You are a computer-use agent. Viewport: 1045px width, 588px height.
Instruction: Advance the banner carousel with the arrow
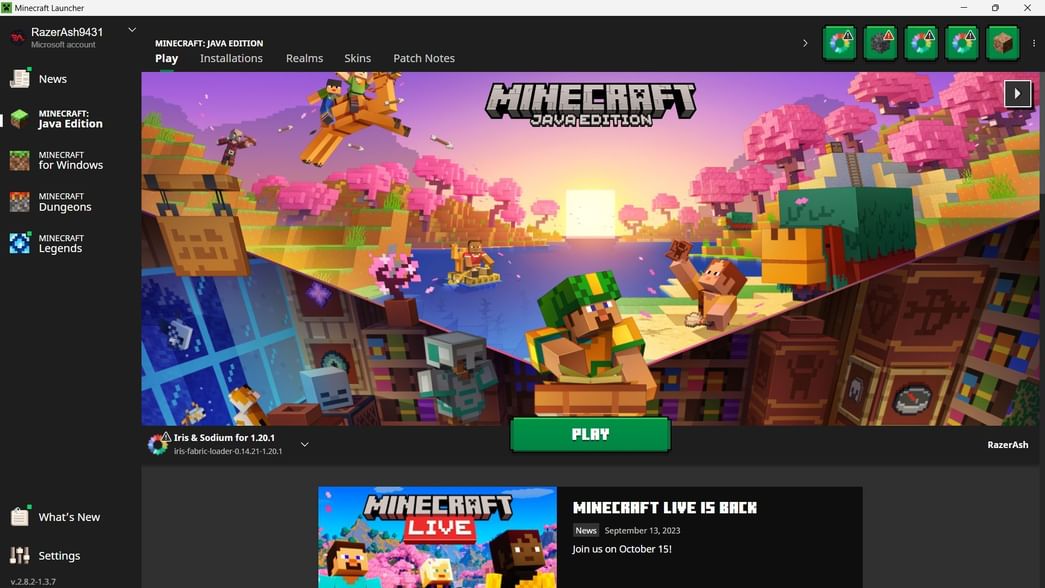[1017, 93]
